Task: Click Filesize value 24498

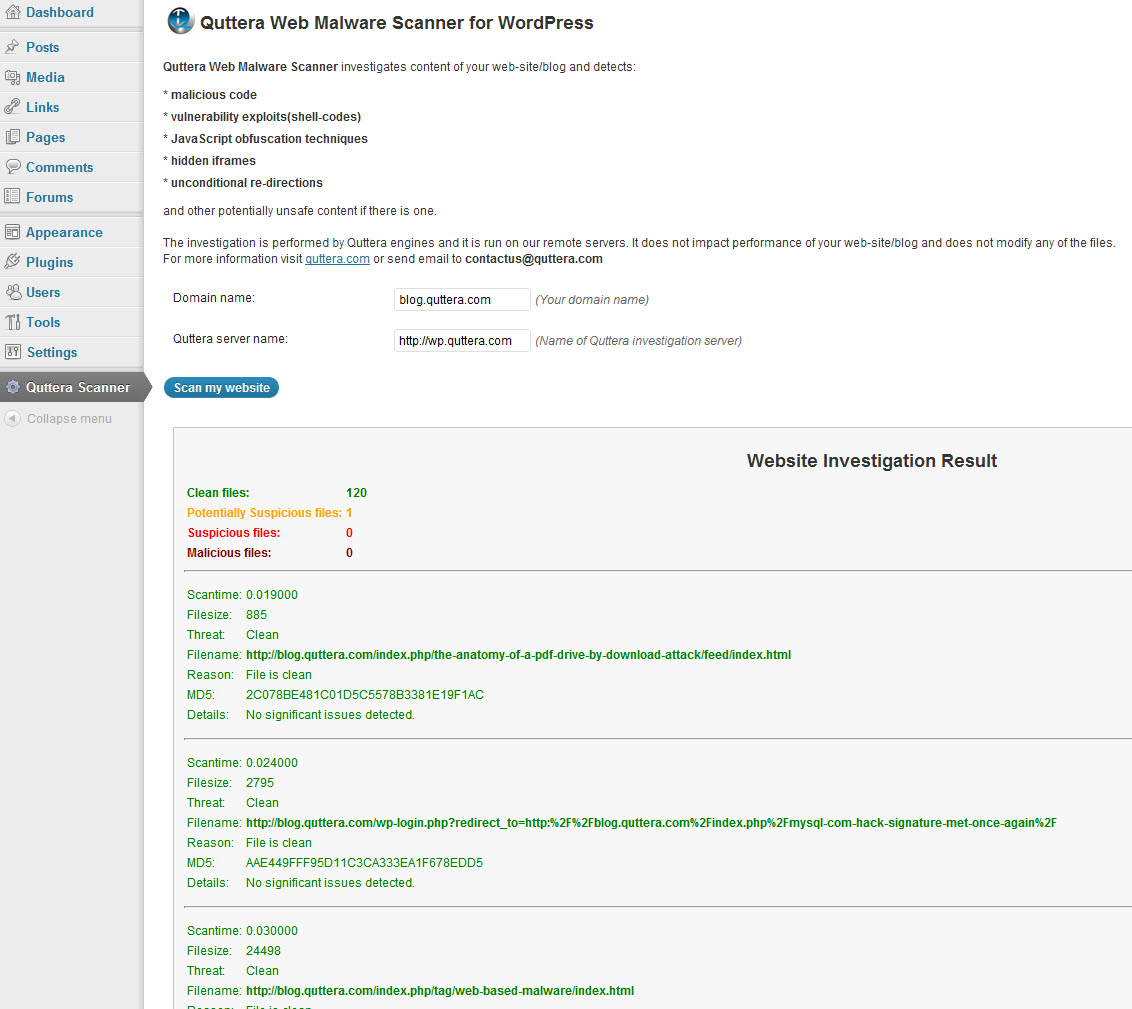Action: (x=264, y=951)
